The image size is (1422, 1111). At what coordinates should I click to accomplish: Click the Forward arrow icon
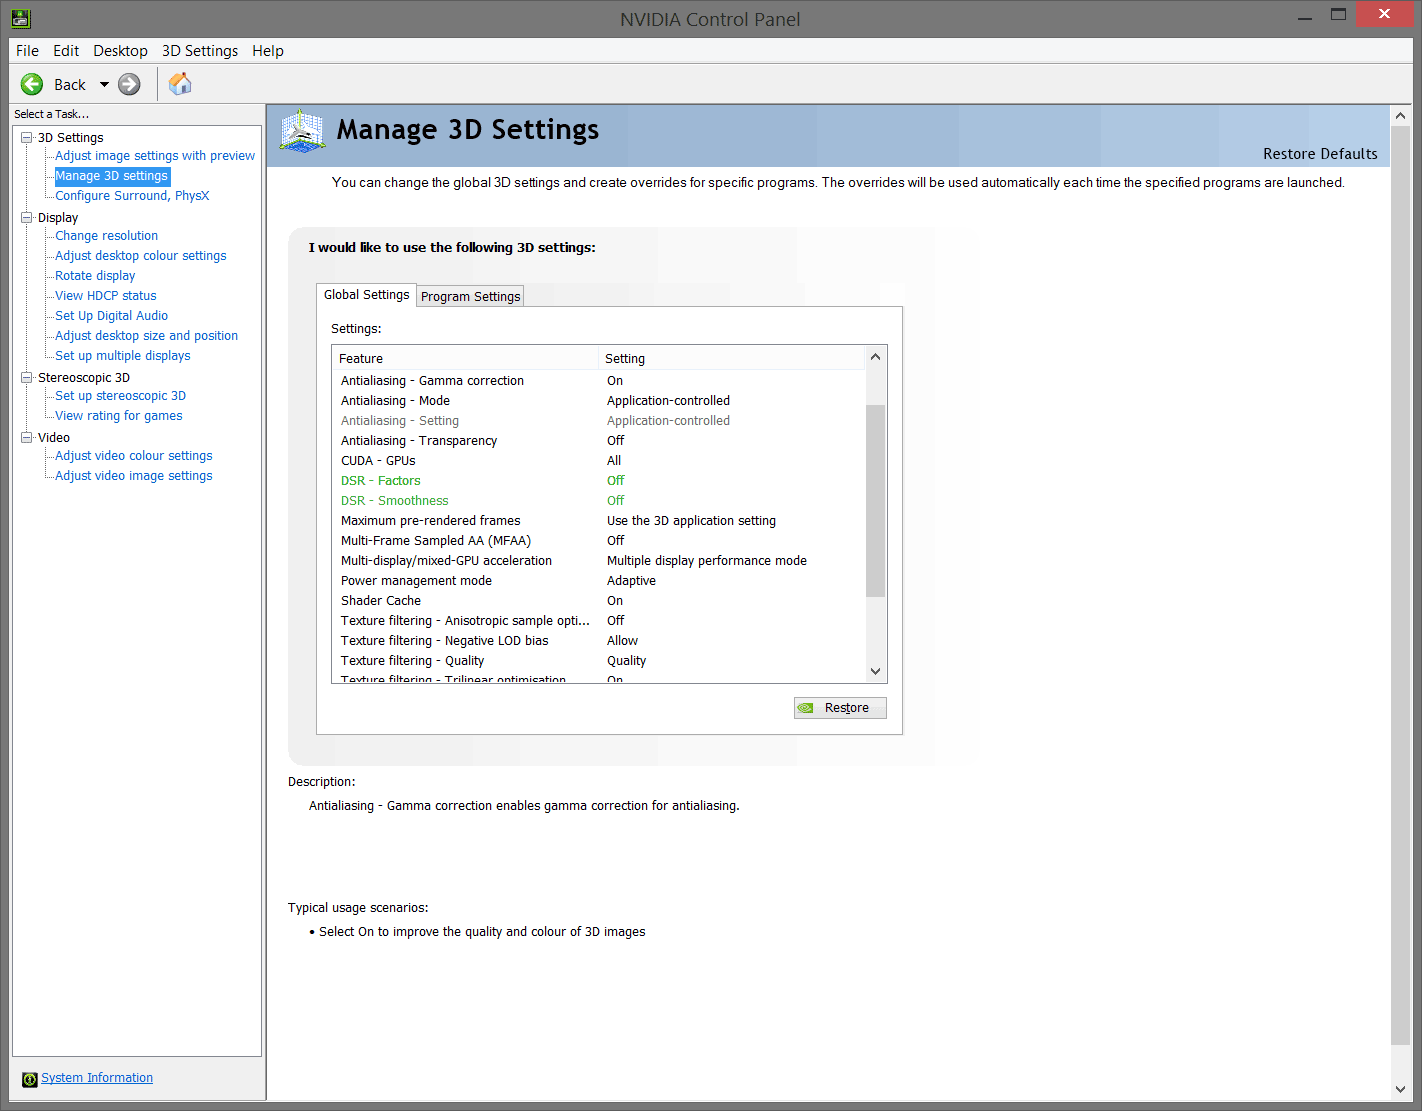(x=129, y=84)
